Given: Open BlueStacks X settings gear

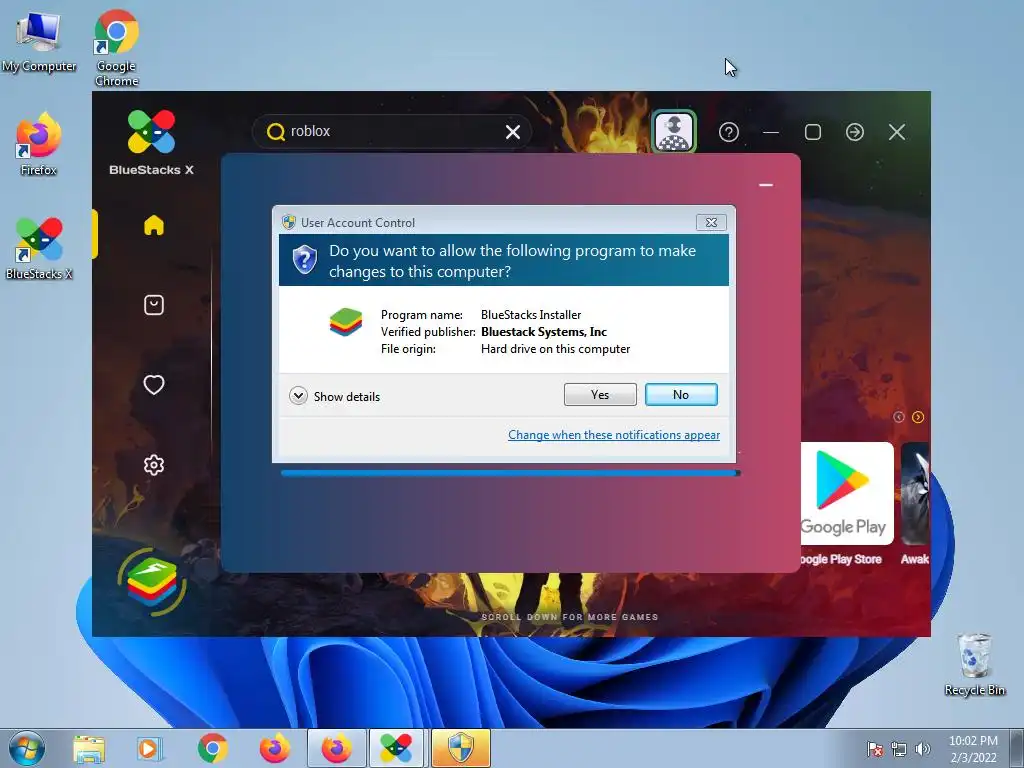Looking at the screenshot, I should click(x=153, y=465).
